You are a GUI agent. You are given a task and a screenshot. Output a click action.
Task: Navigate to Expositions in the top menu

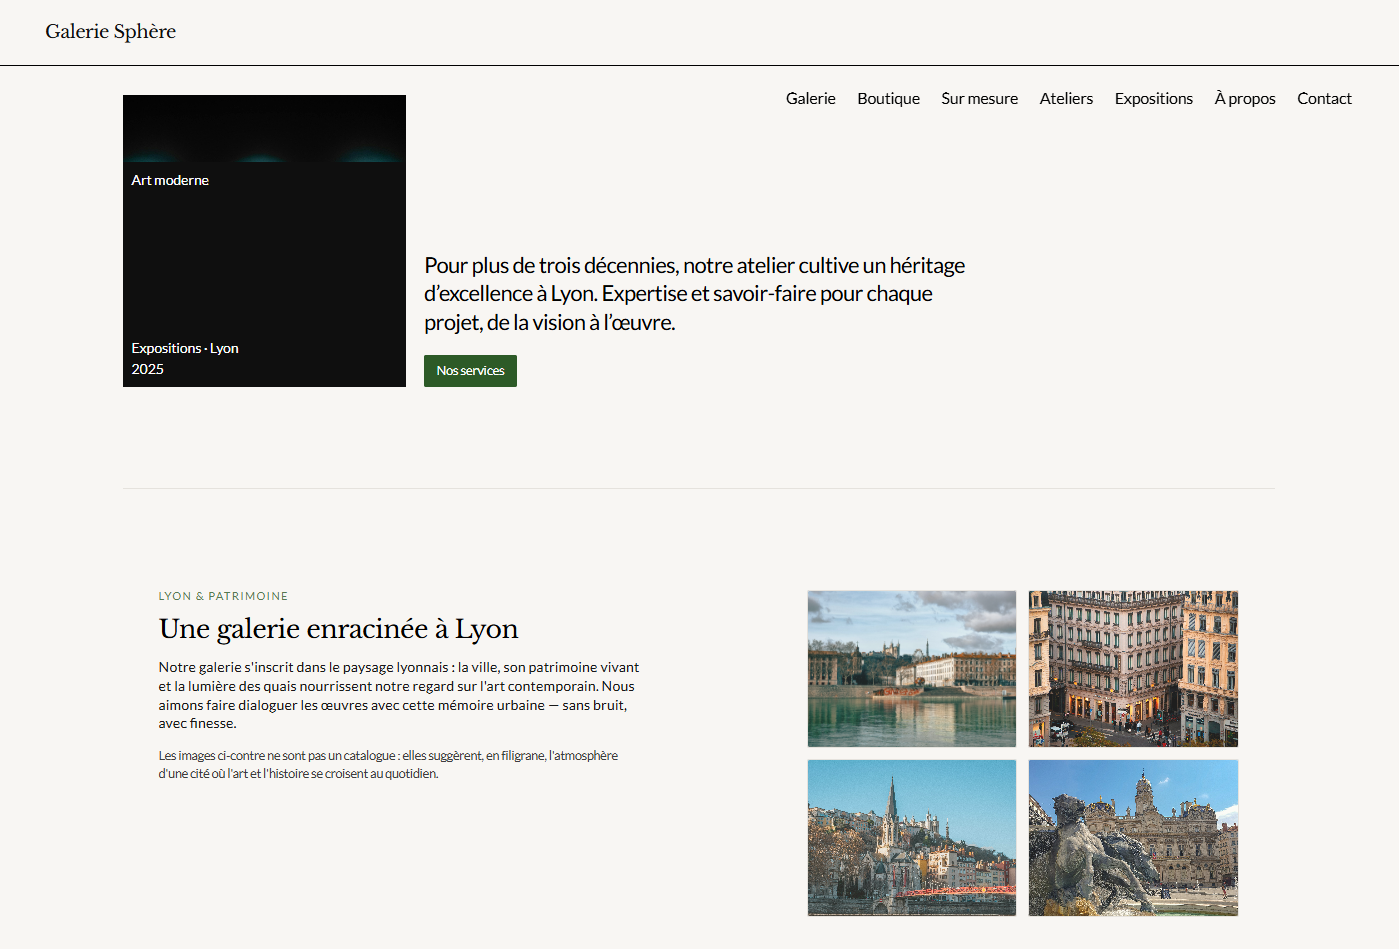1153,98
